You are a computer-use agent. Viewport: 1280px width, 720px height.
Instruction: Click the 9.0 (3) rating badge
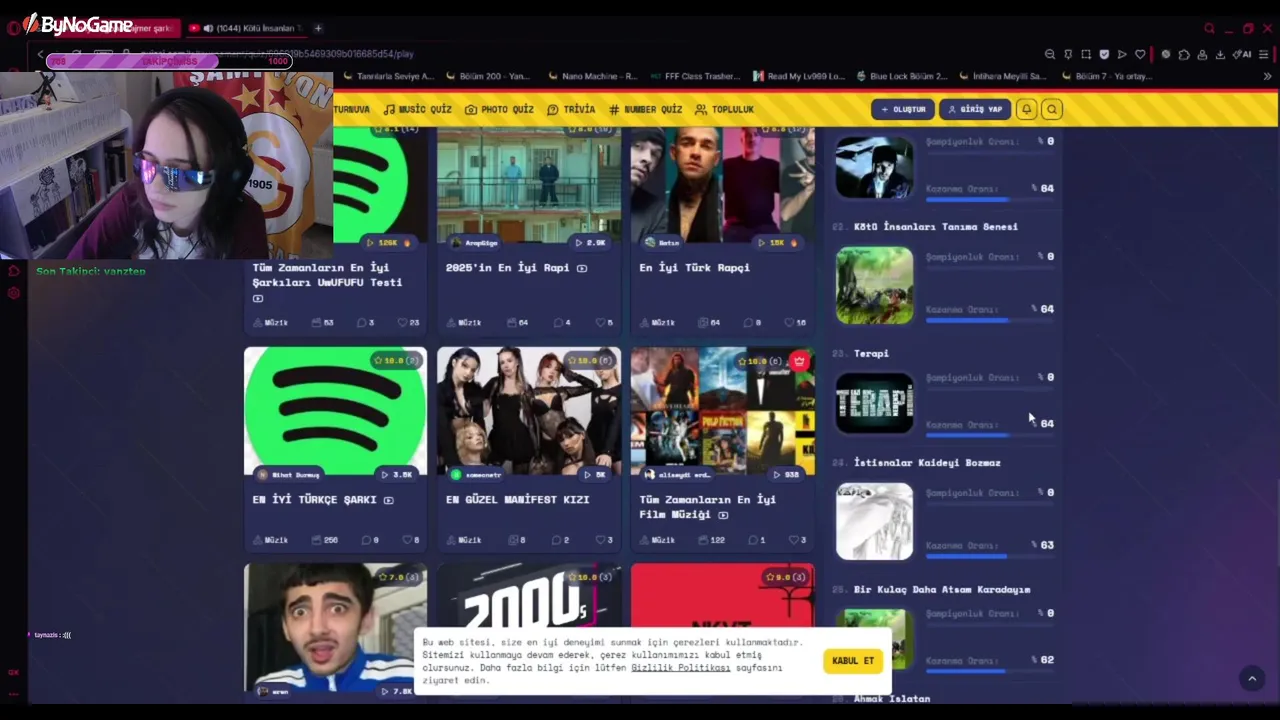[785, 577]
